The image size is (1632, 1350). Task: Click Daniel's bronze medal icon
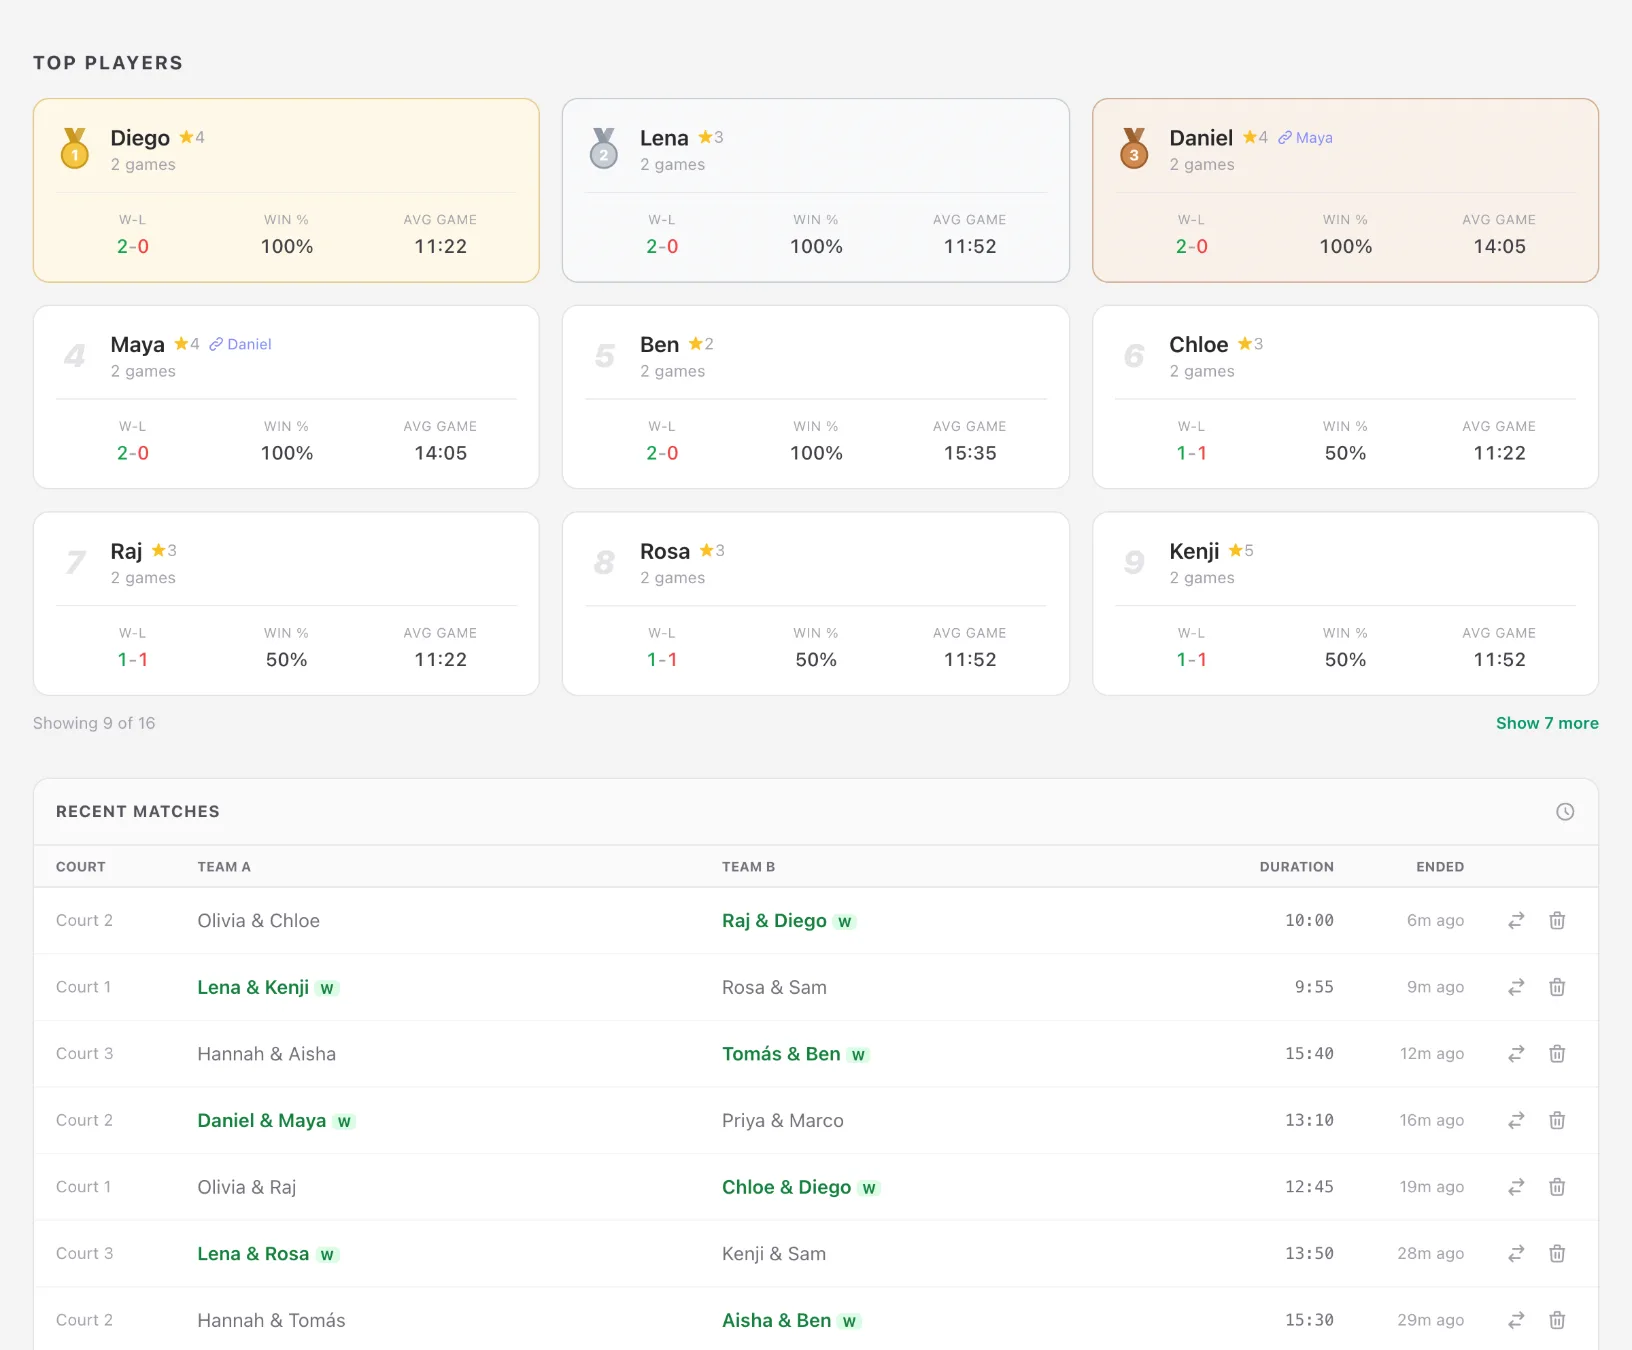click(x=1134, y=149)
